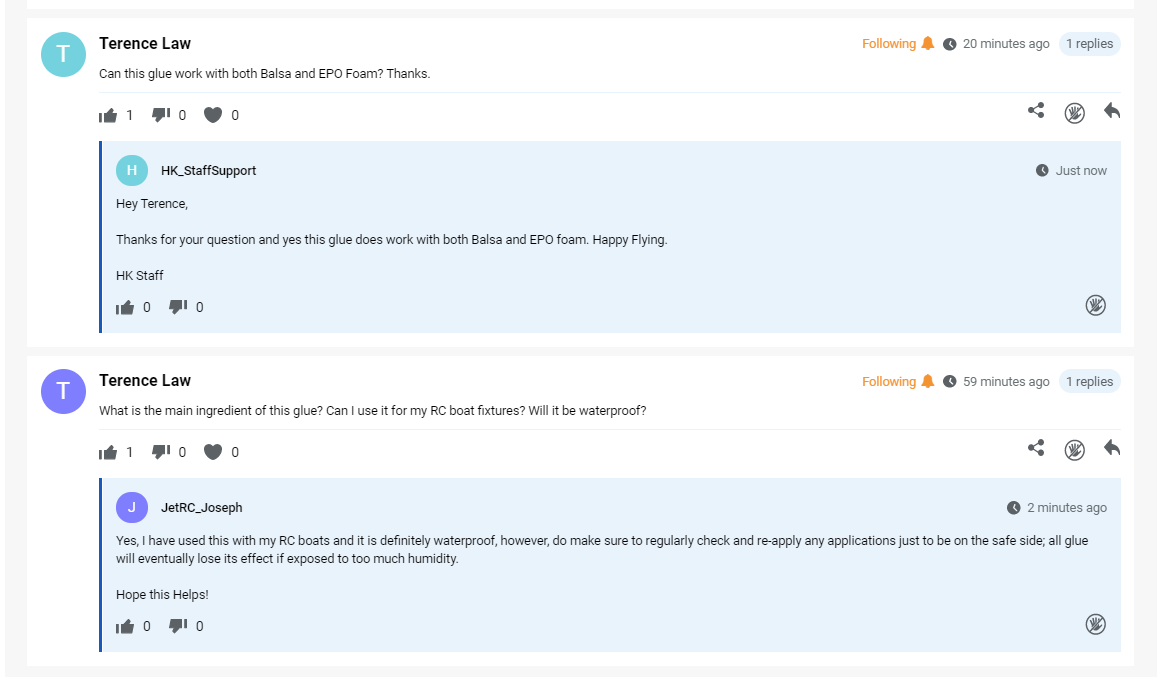This screenshot has width=1159, height=677.
Task: Thumbs down HK_StaffSupport's reply
Action: [x=178, y=307]
